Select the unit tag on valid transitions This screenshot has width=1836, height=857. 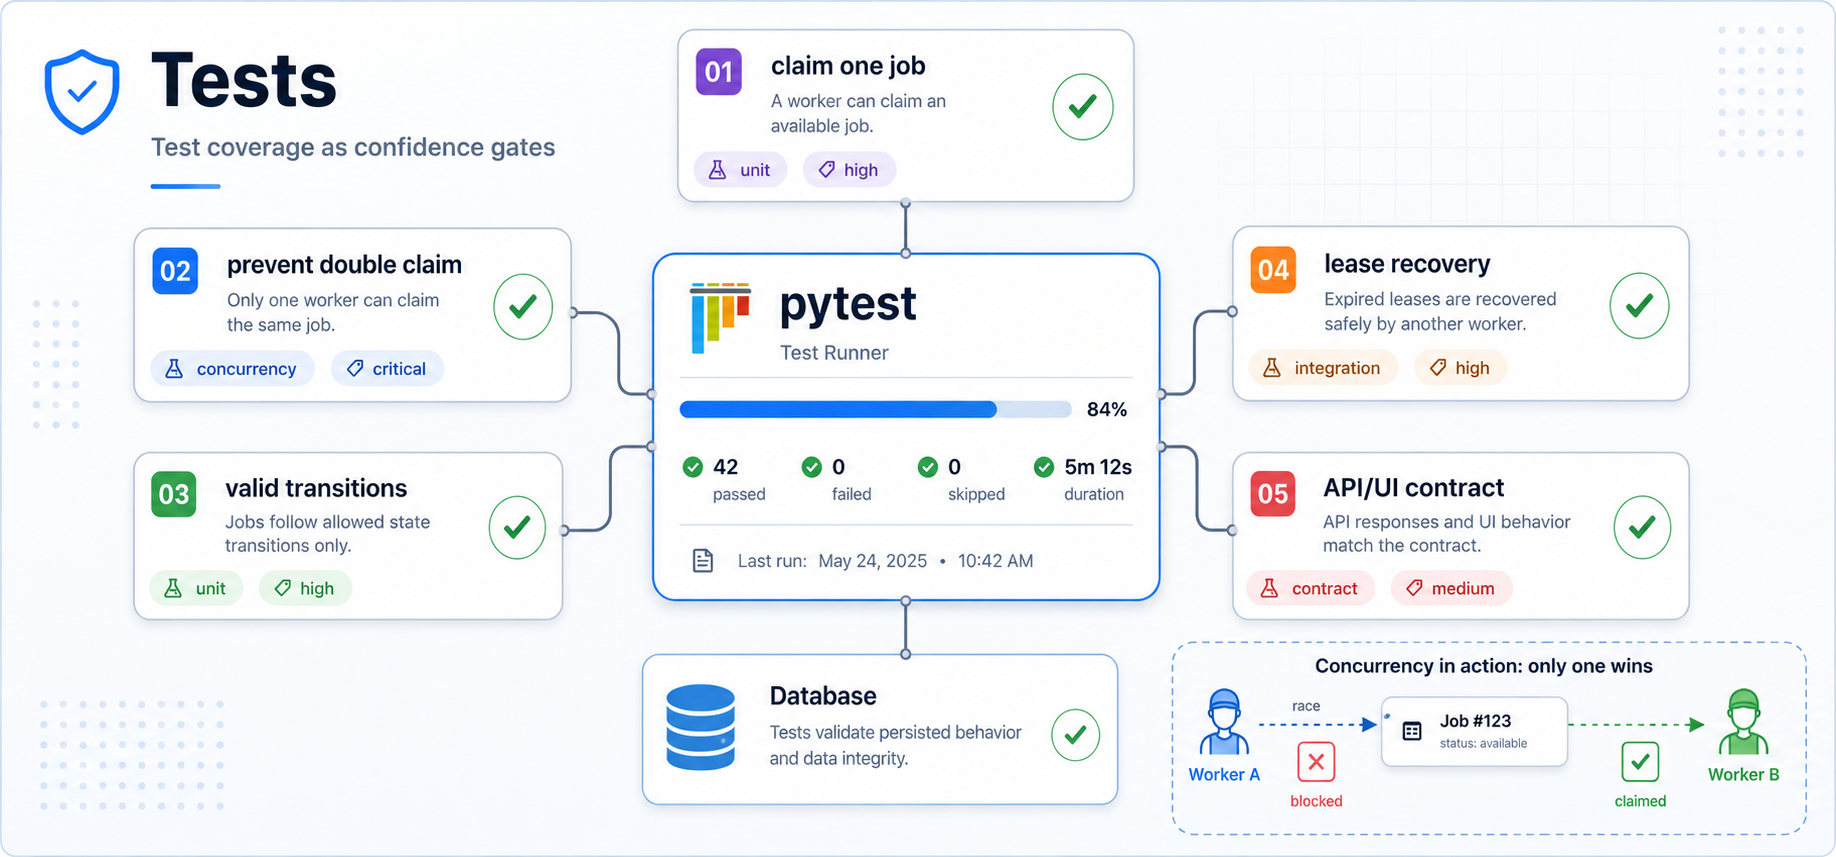pyautogui.click(x=196, y=588)
